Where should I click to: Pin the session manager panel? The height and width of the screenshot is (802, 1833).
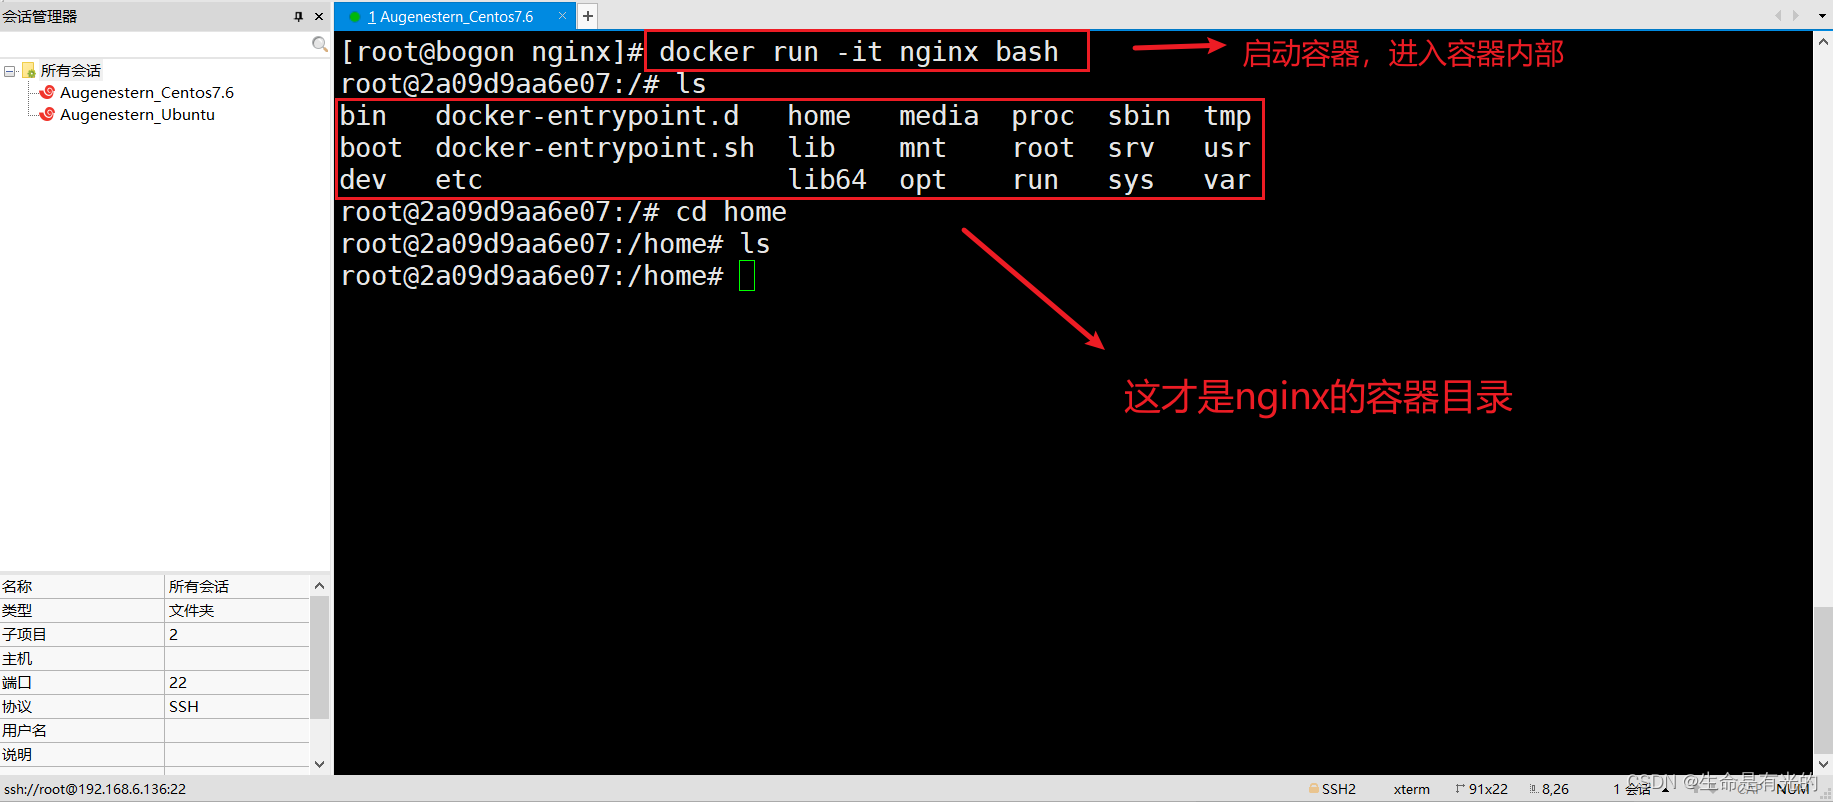pos(298,16)
